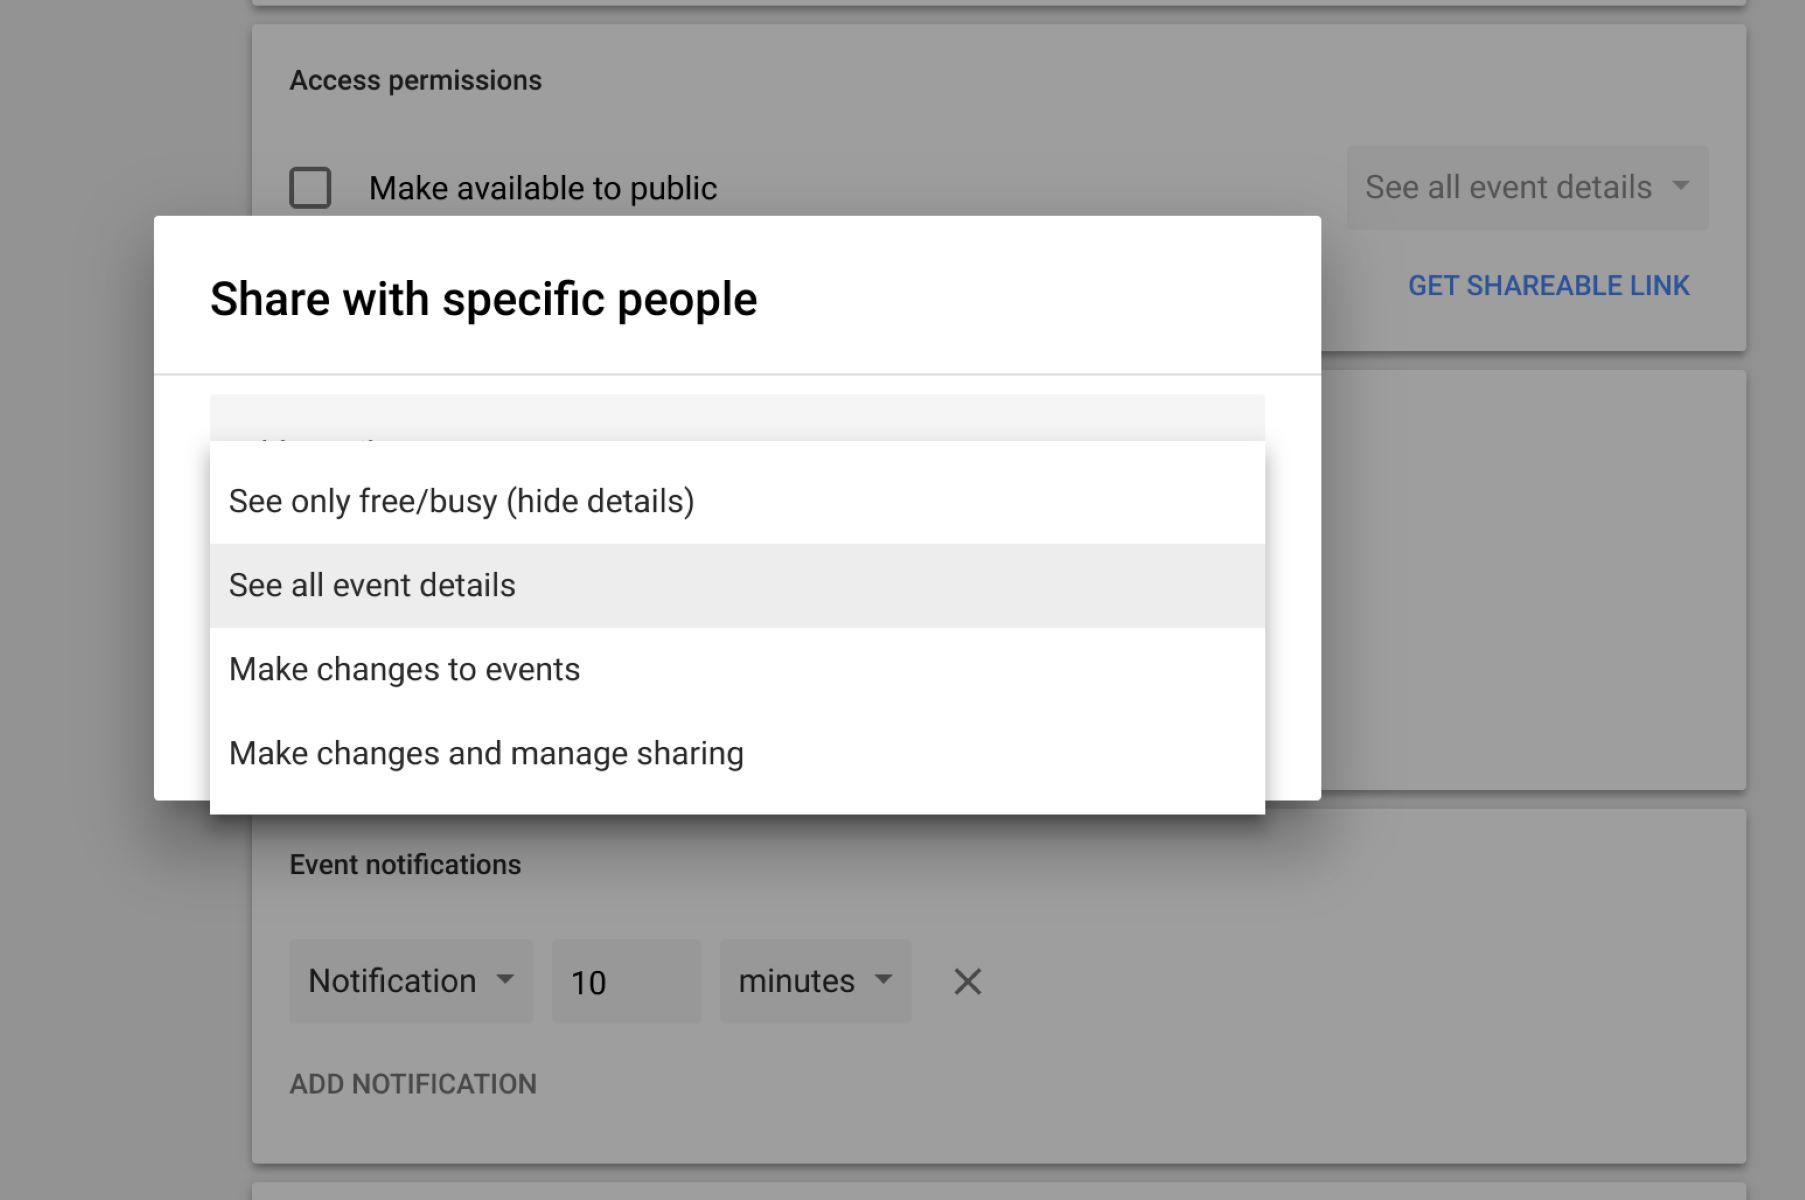
Task: Click the Make available to public label
Action: (x=543, y=188)
